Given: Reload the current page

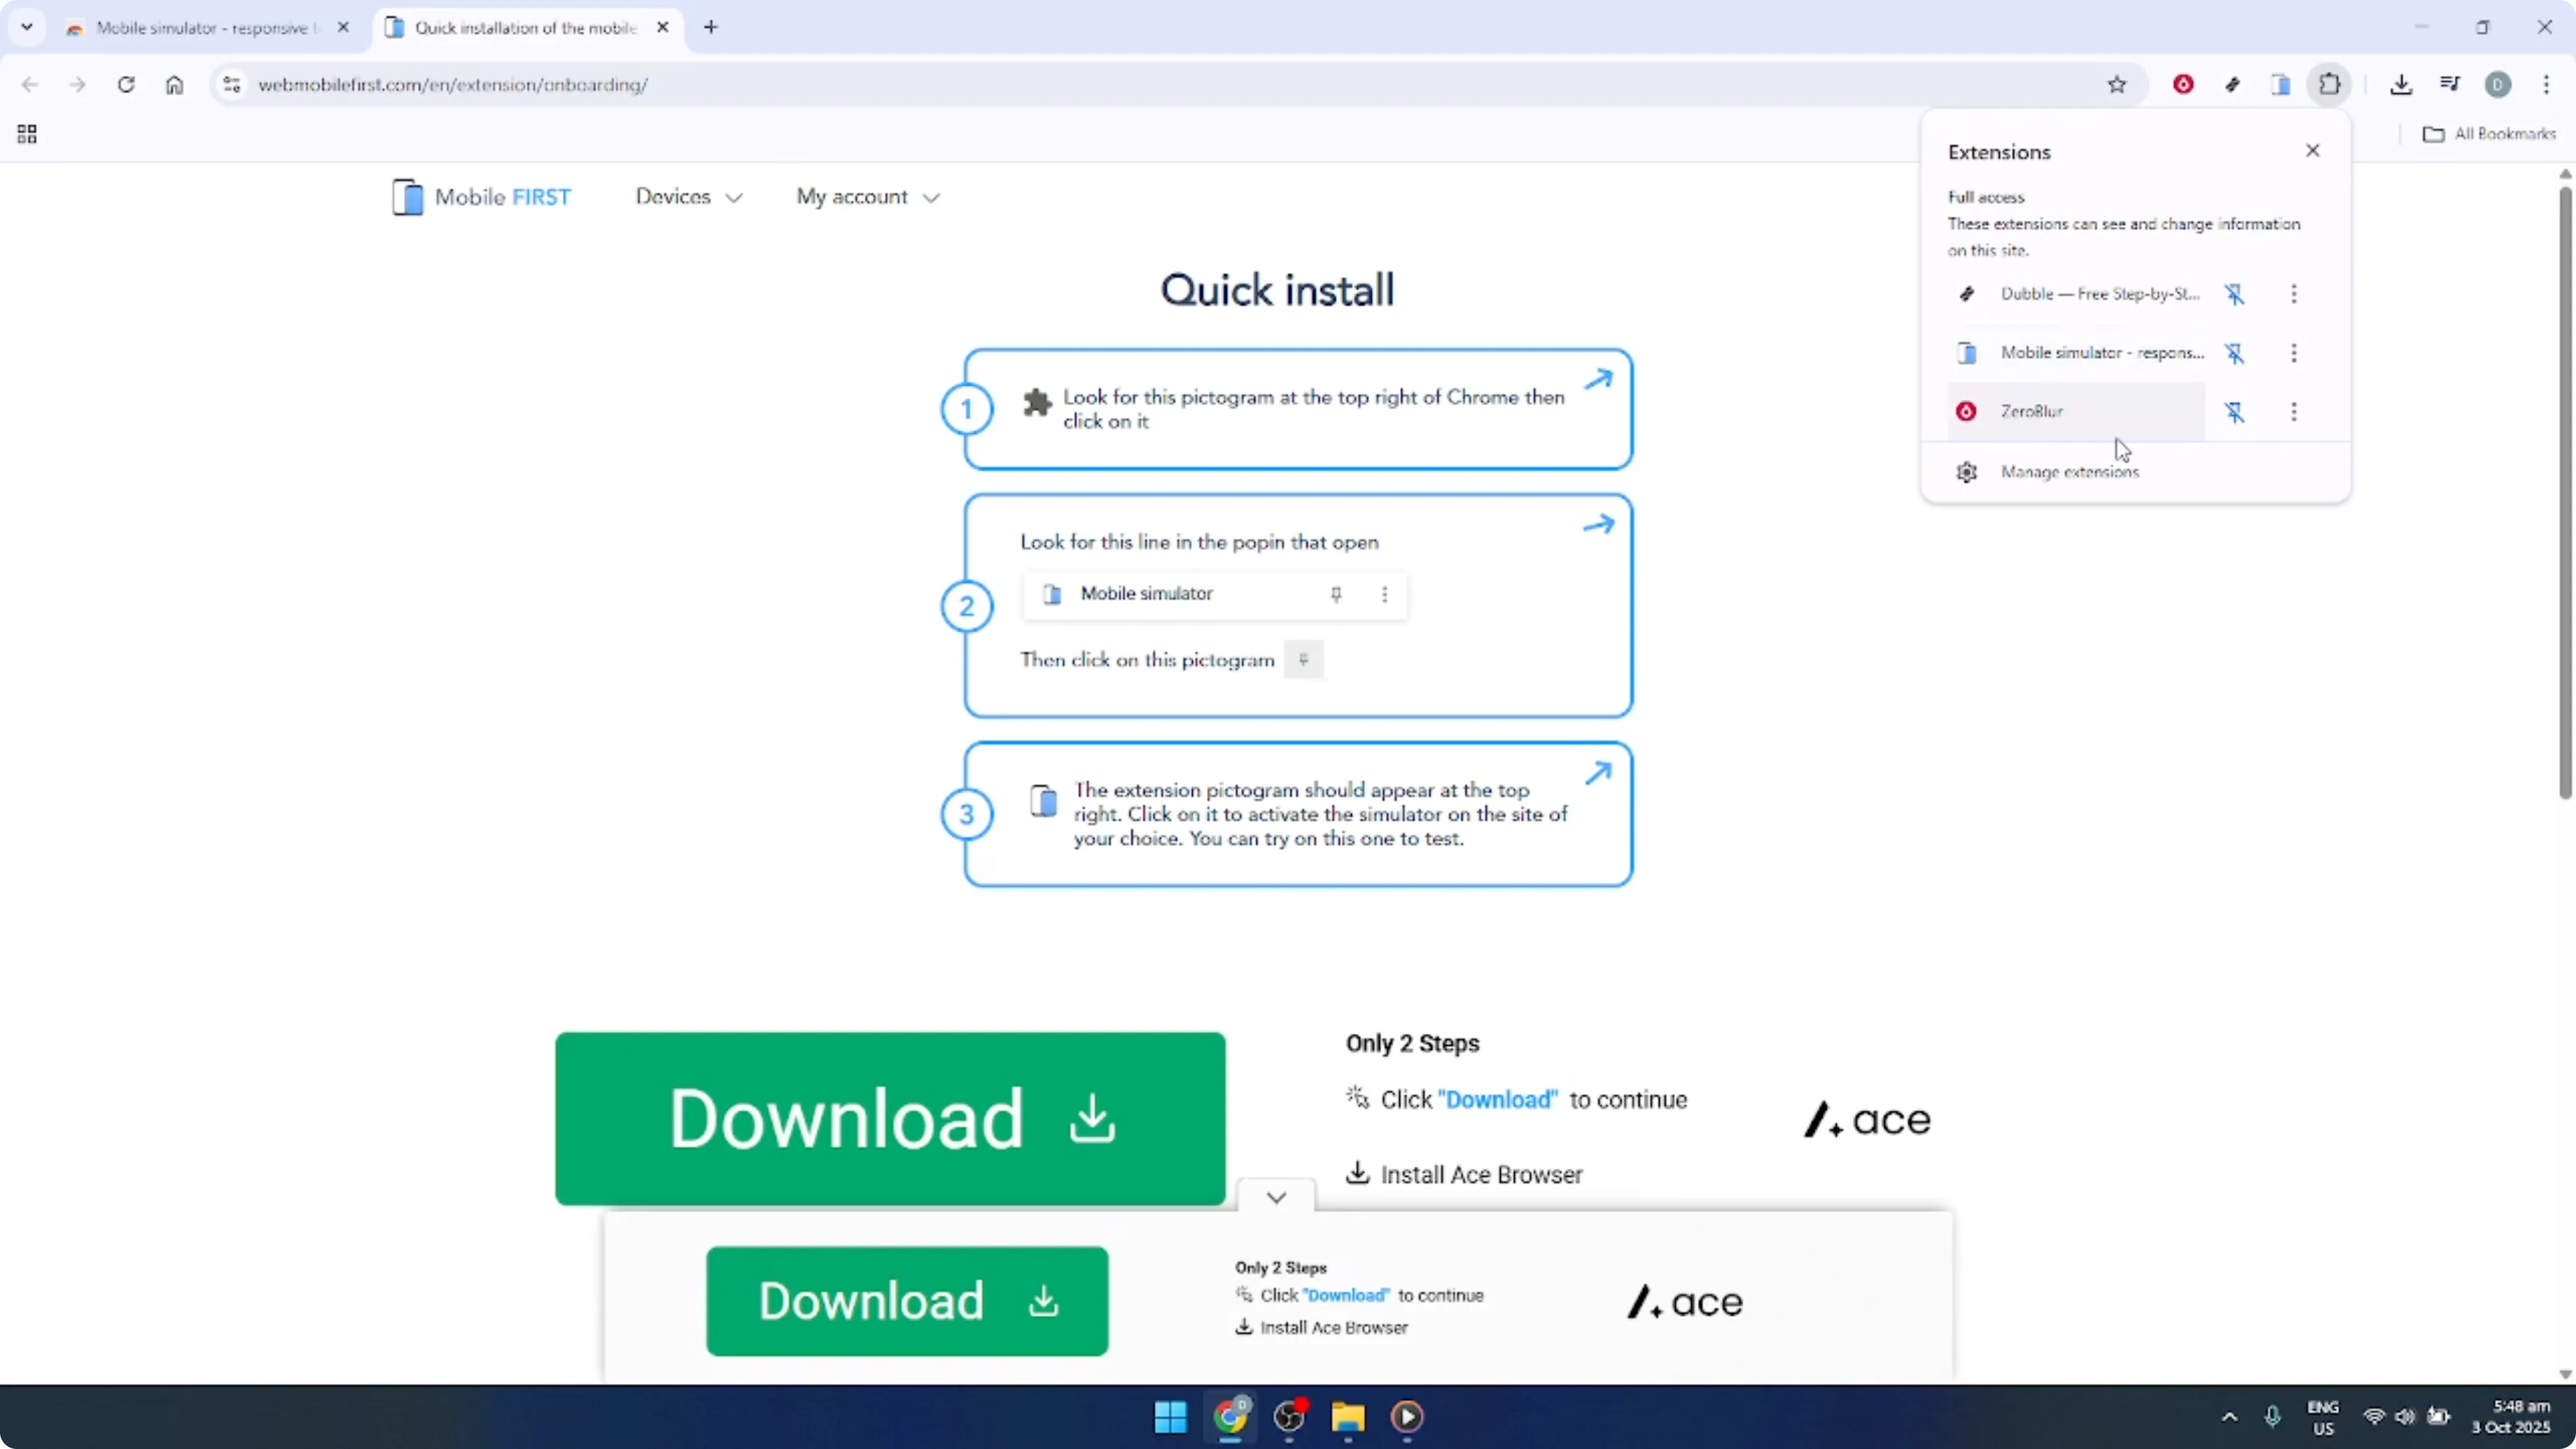Looking at the screenshot, I should (x=126, y=84).
